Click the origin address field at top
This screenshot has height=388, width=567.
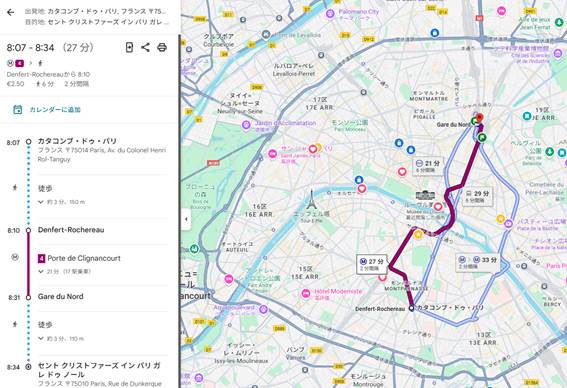(96, 12)
